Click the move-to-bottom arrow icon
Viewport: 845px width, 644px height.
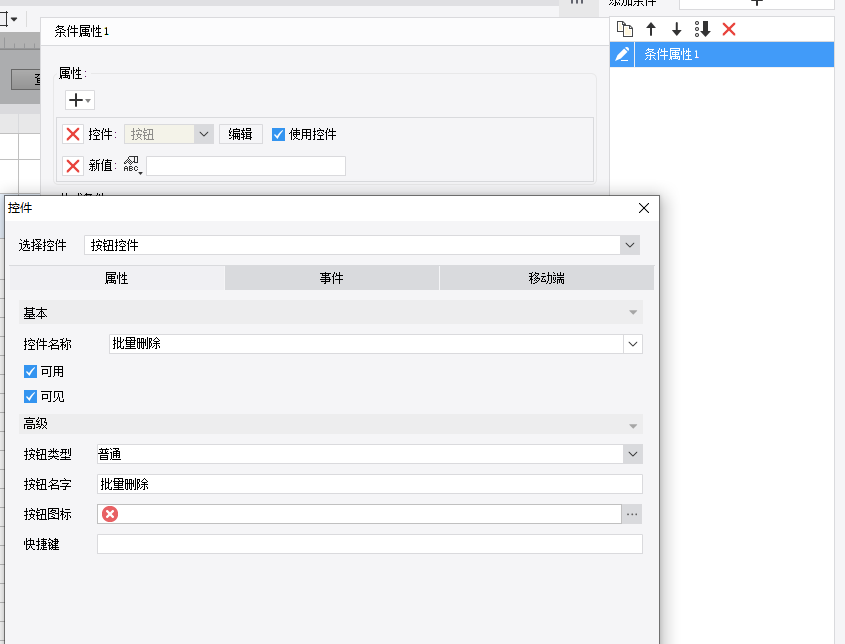pos(702,29)
